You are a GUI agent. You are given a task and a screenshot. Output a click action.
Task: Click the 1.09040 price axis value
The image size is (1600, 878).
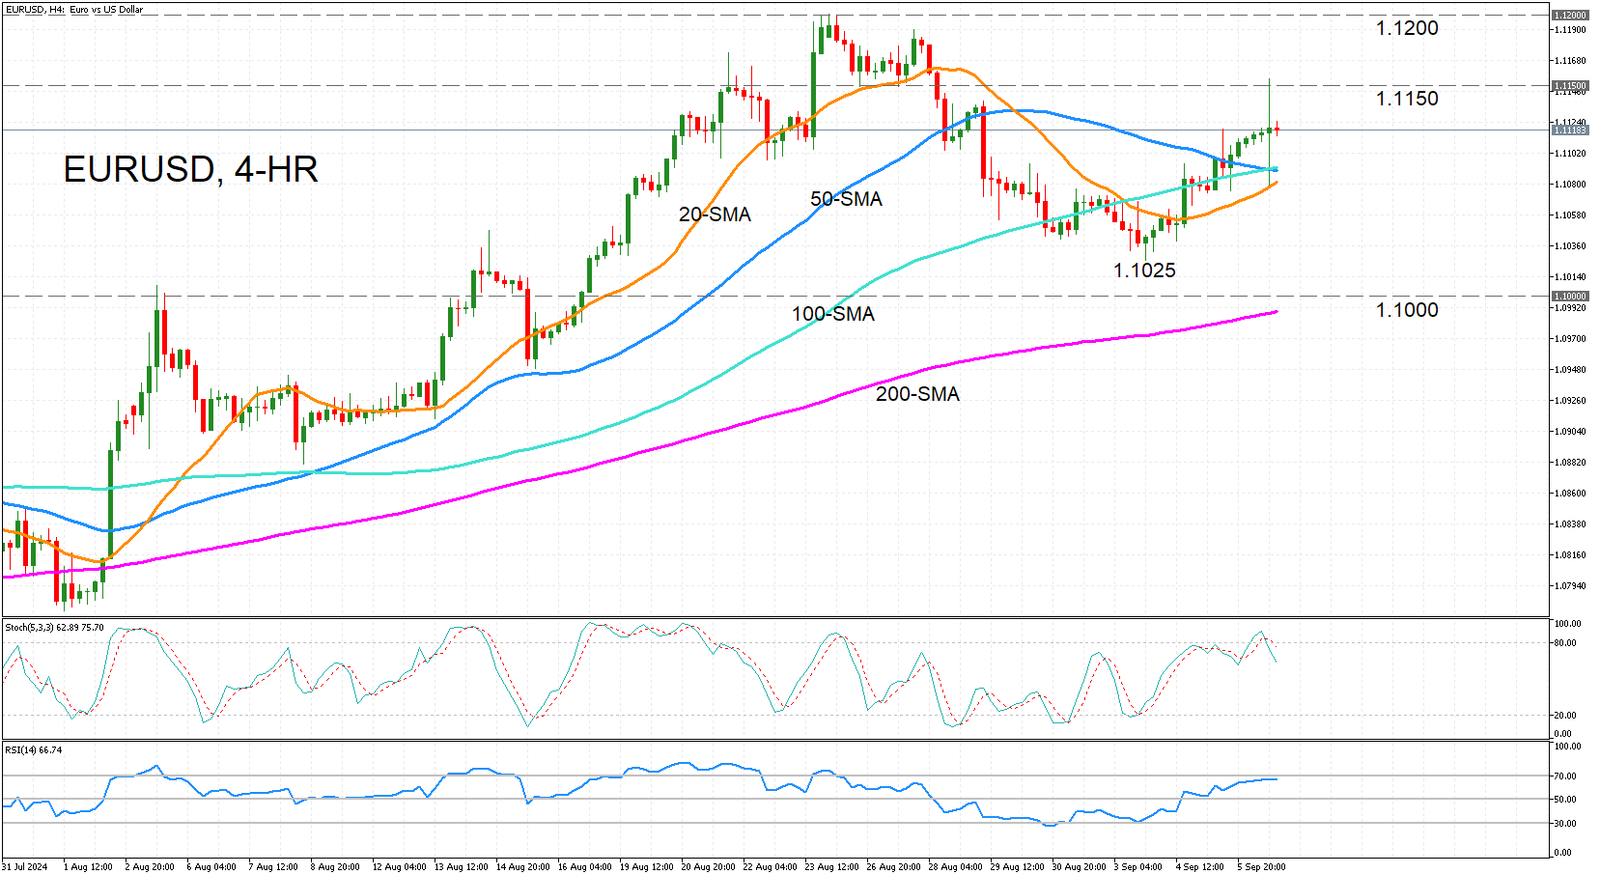pos(1570,432)
